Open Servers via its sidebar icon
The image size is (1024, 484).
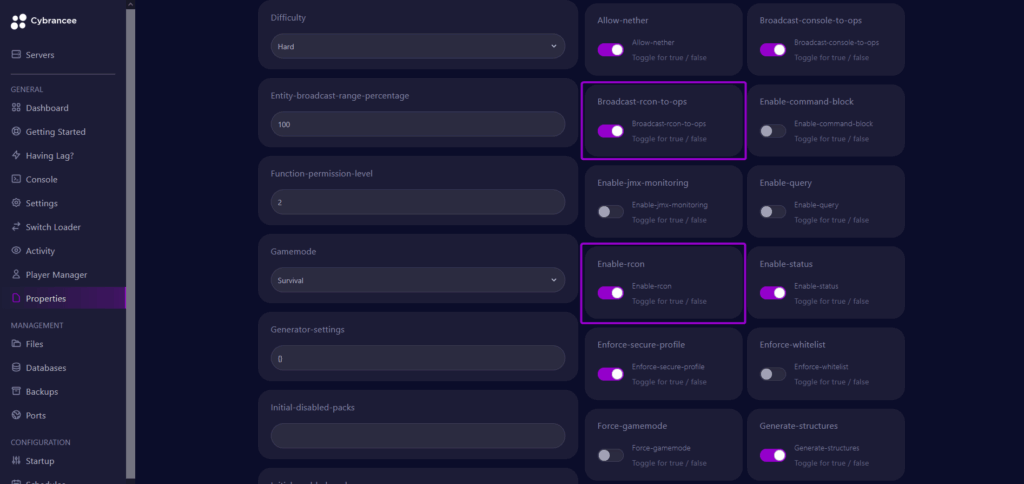16,55
